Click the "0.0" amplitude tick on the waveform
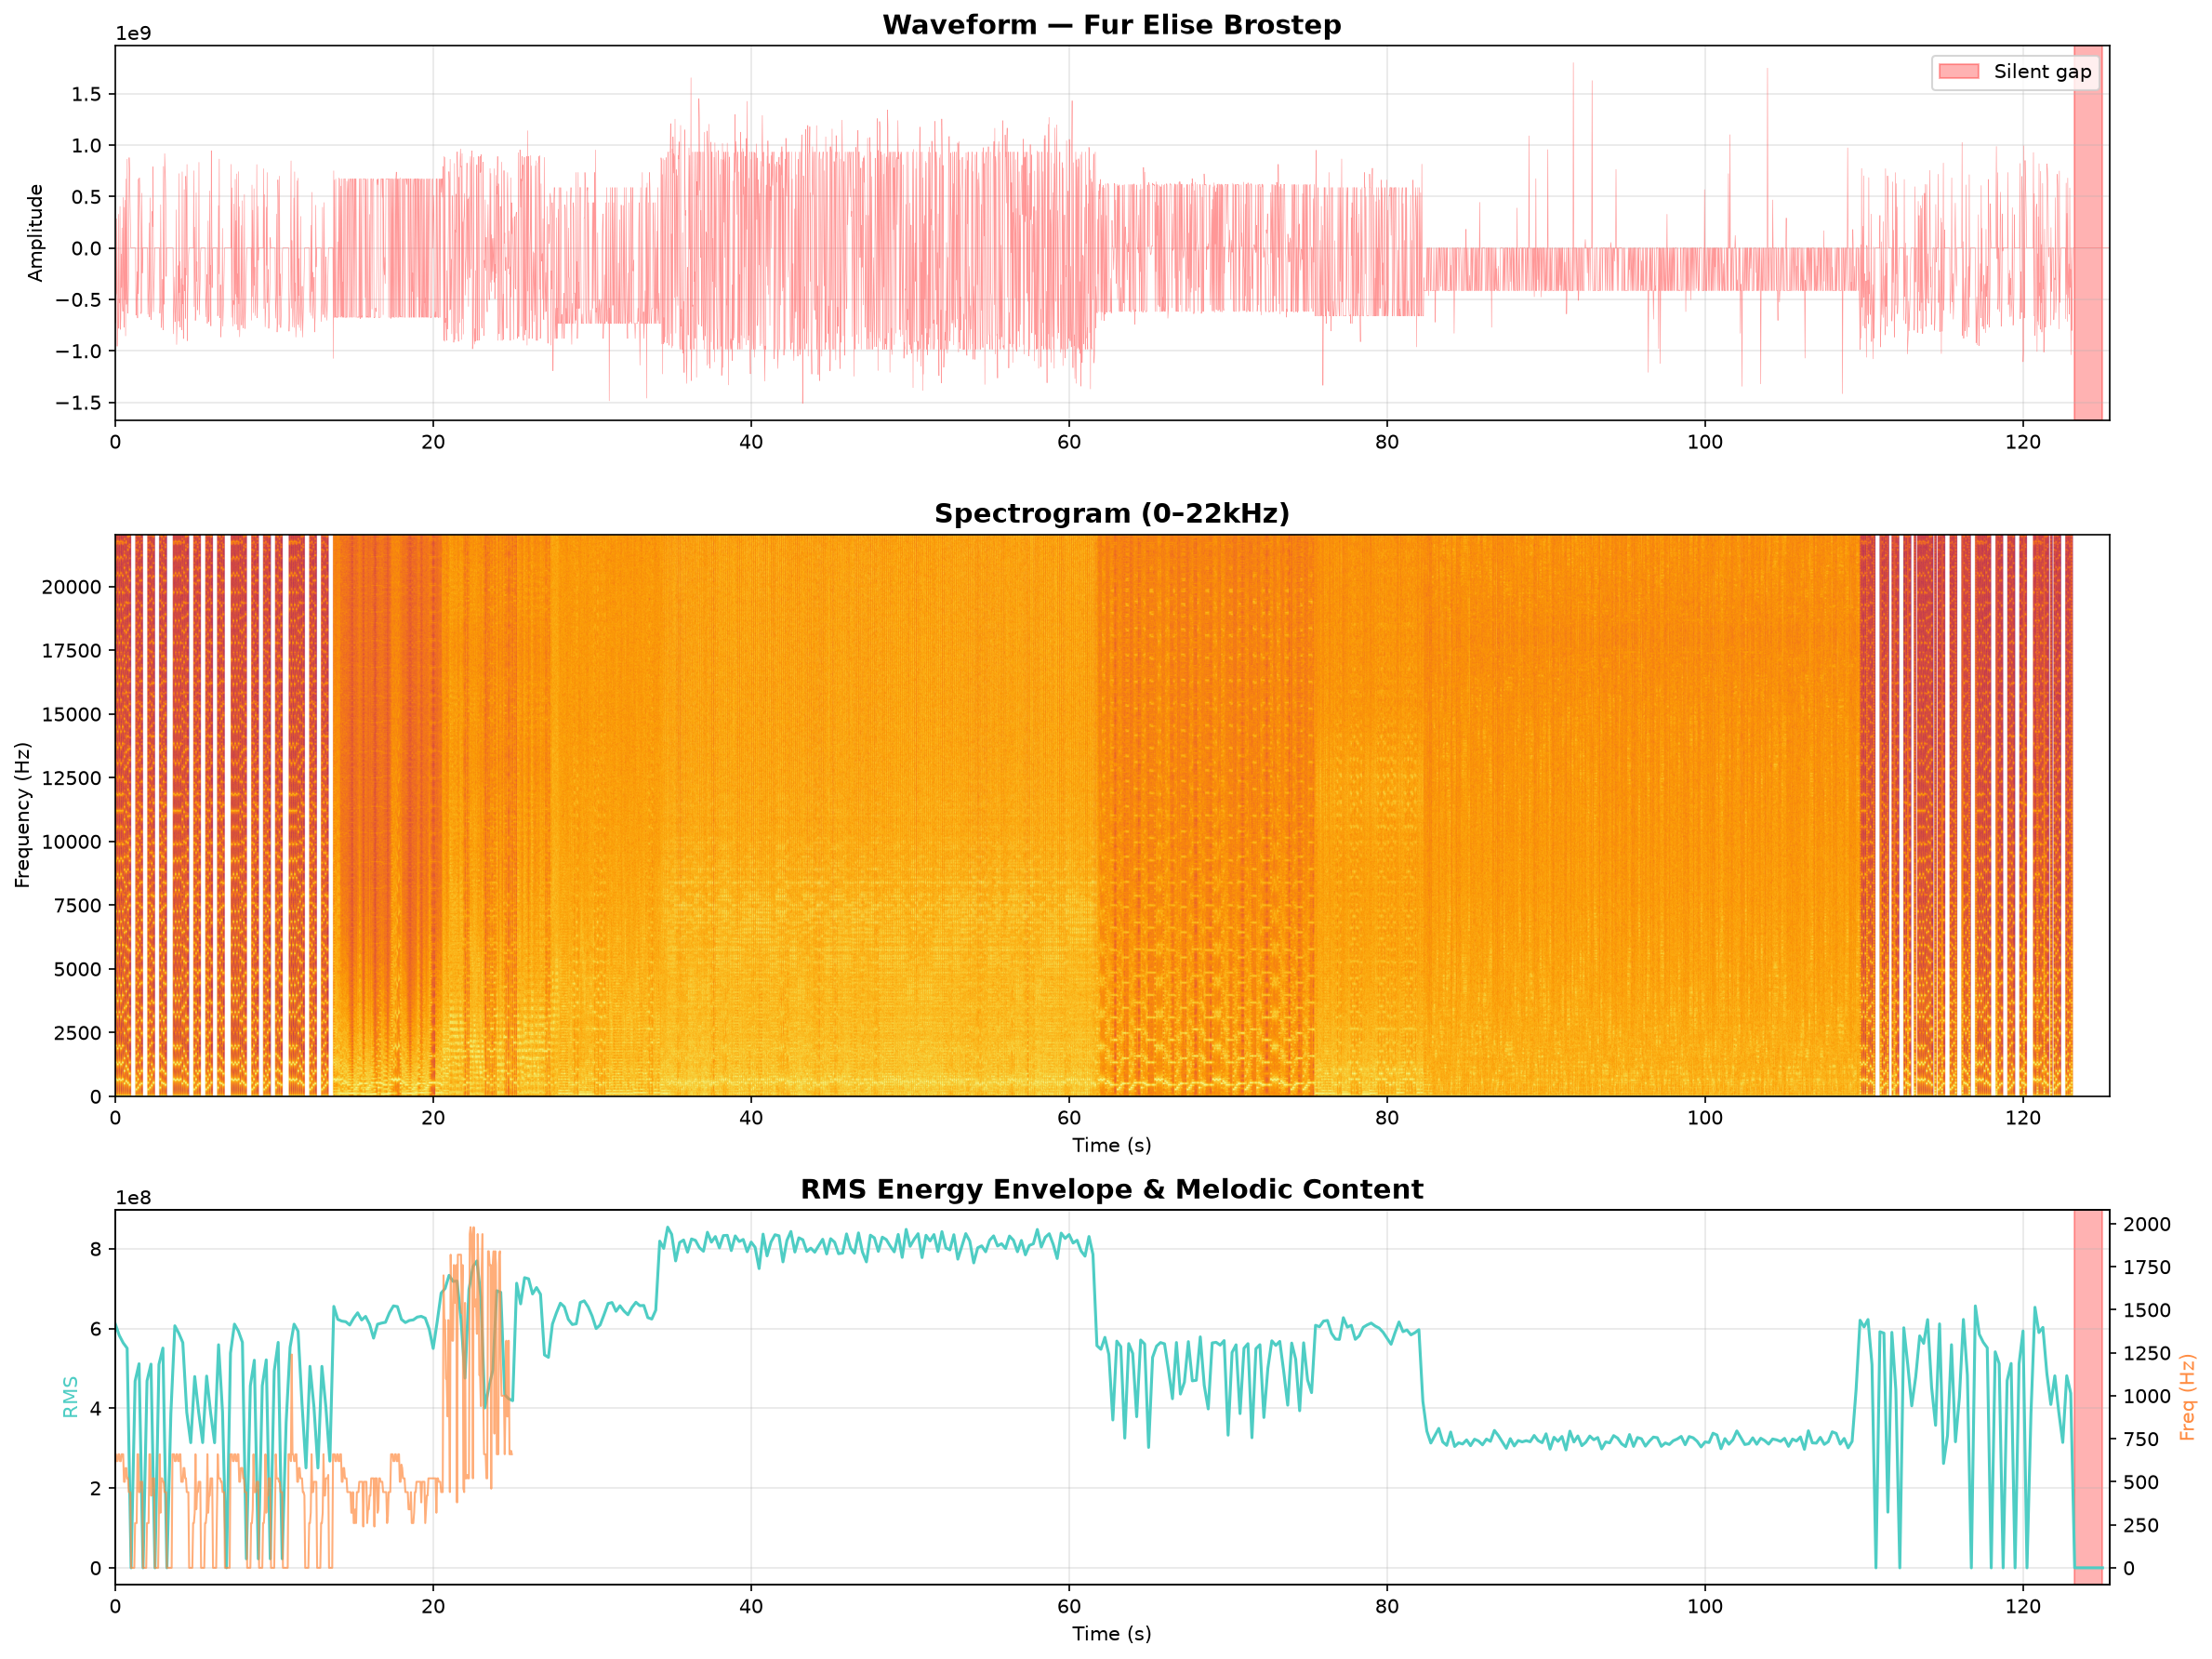 [x=87, y=248]
